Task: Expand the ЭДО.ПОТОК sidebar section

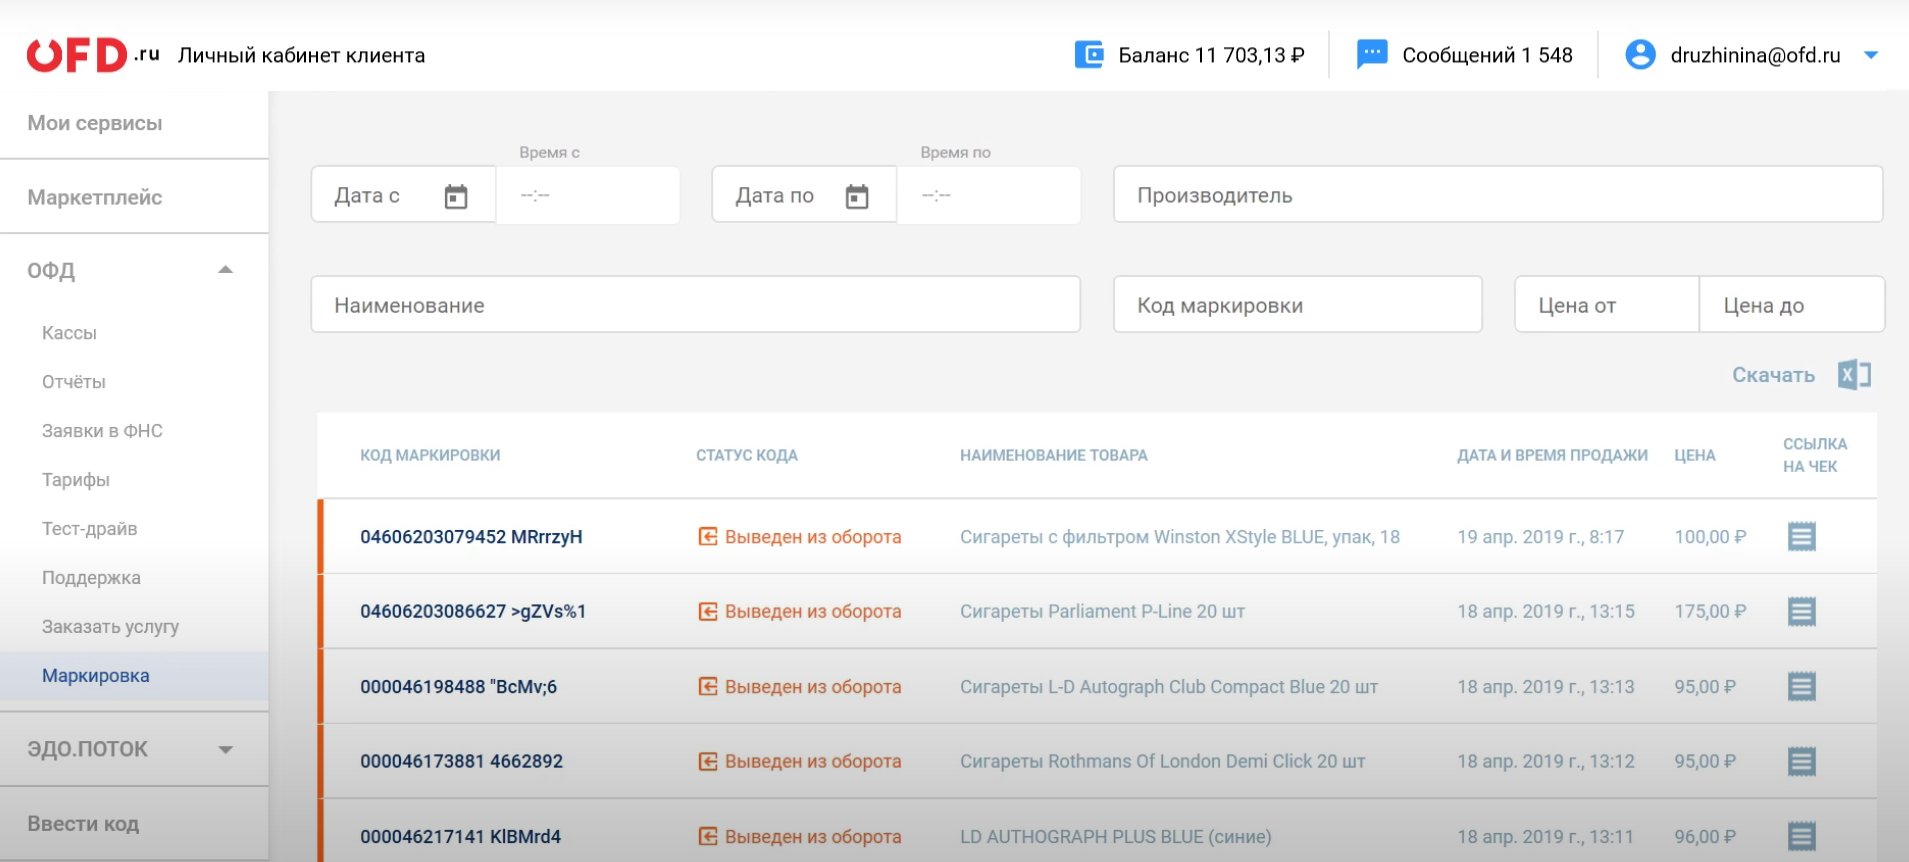Action: click(x=226, y=749)
